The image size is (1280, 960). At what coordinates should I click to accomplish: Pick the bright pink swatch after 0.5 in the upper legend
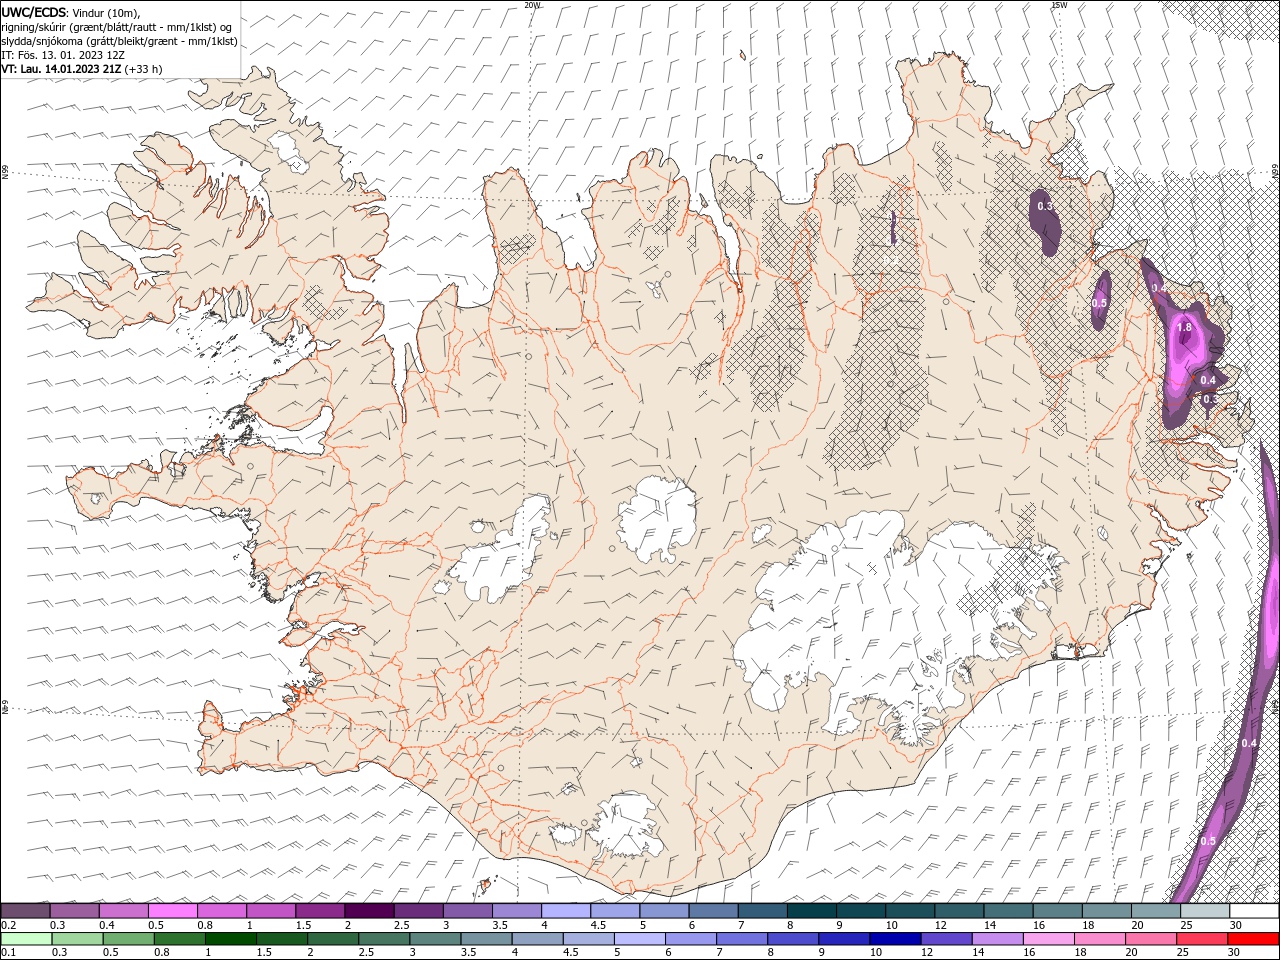172,911
